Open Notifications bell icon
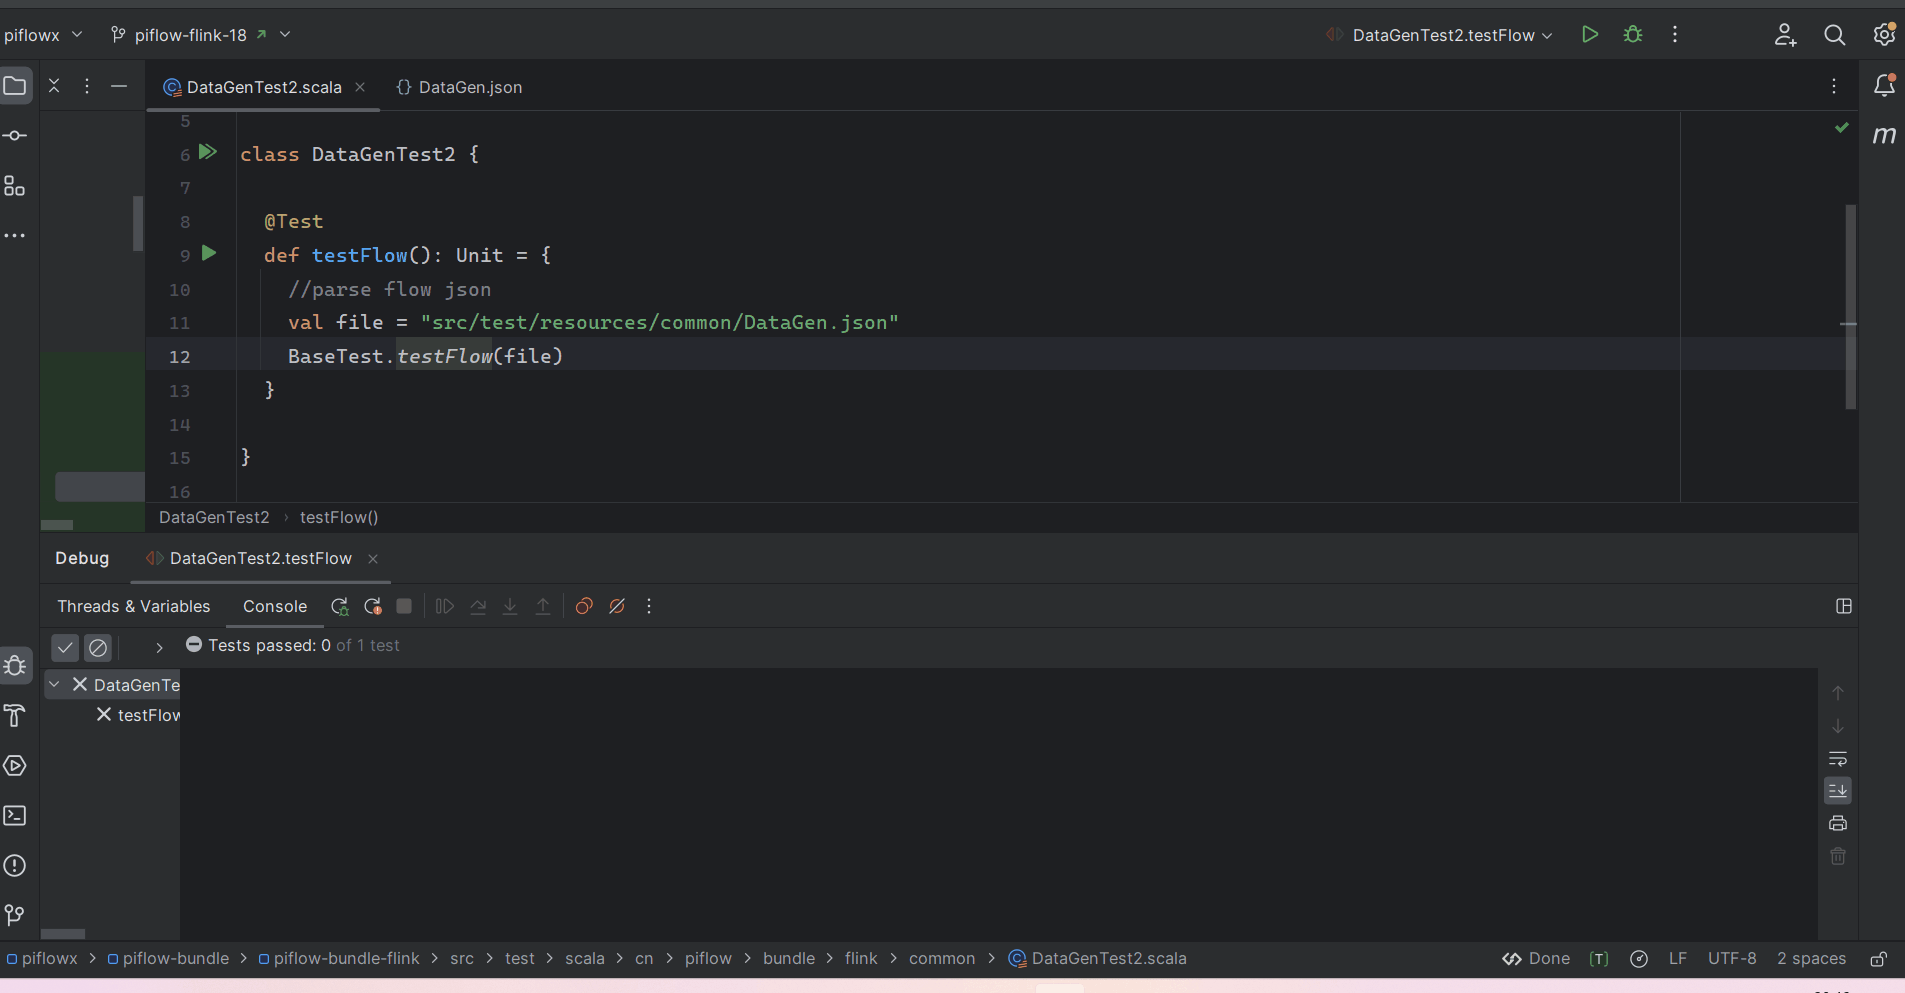This screenshot has width=1905, height=993. click(1884, 86)
